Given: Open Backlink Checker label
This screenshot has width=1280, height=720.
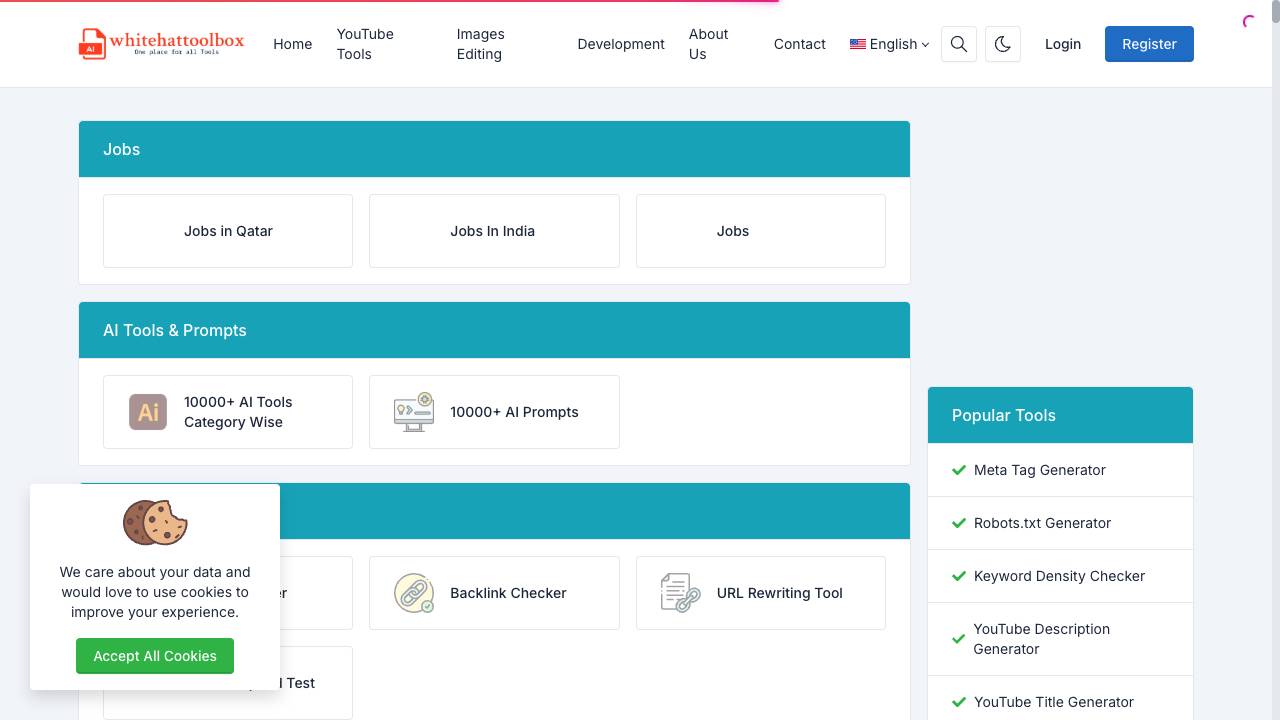Looking at the screenshot, I should point(508,593).
